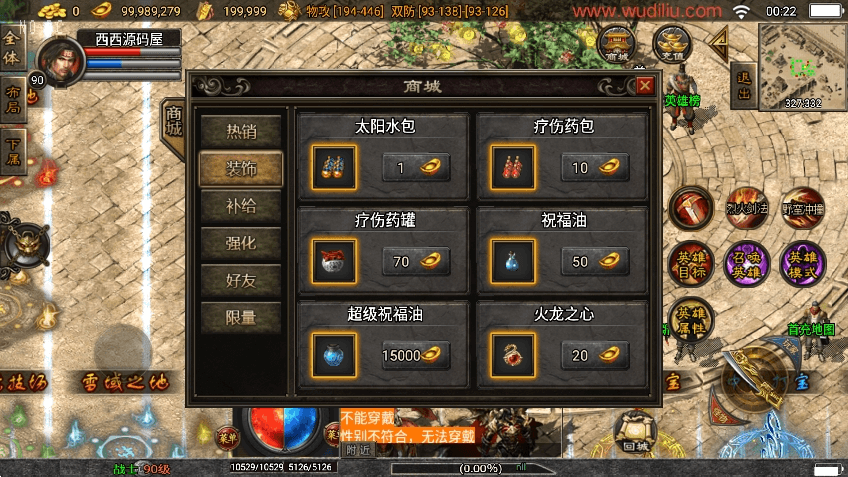Tap the 回城 return to town icon
This screenshot has width=848, height=477.
(635, 433)
